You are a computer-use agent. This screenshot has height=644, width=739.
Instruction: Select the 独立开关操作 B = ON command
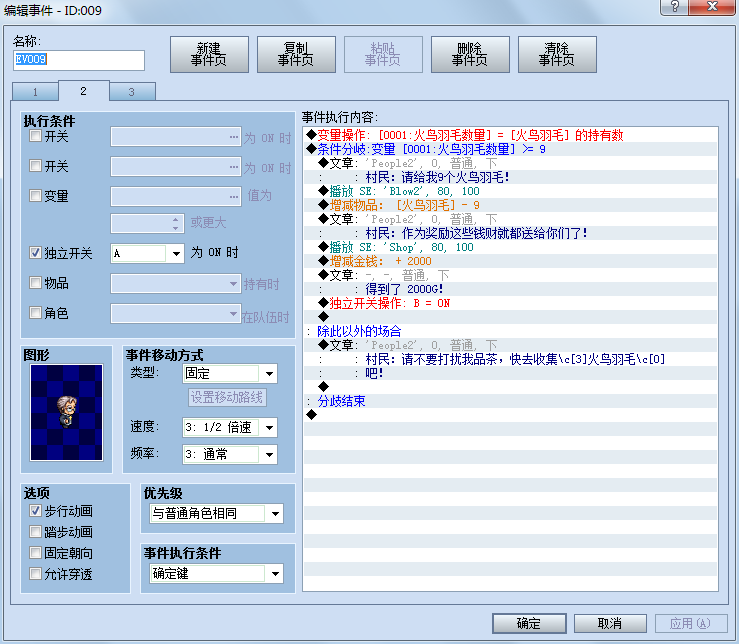[x=511, y=303]
